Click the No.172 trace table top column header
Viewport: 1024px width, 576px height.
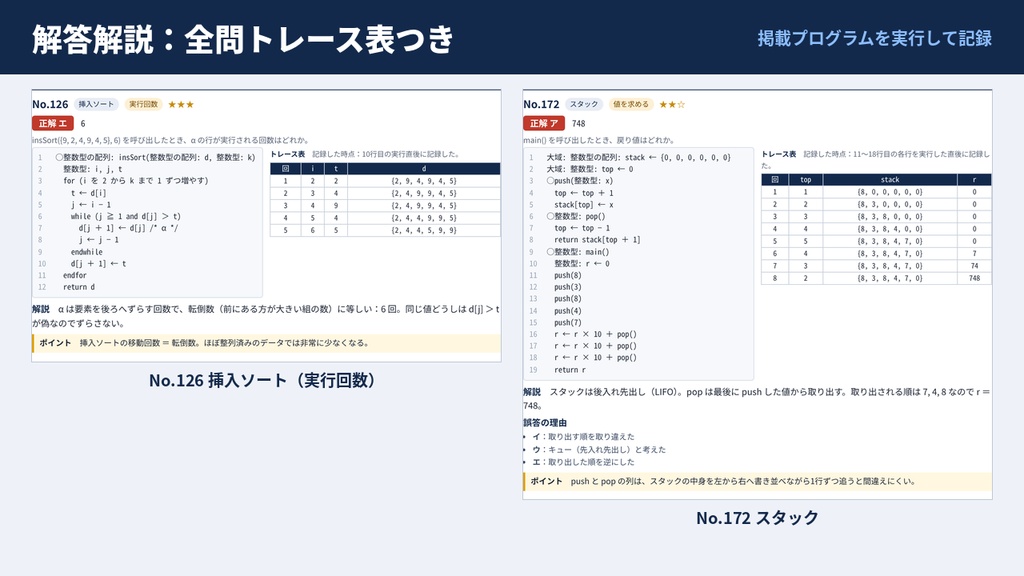click(x=806, y=180)
